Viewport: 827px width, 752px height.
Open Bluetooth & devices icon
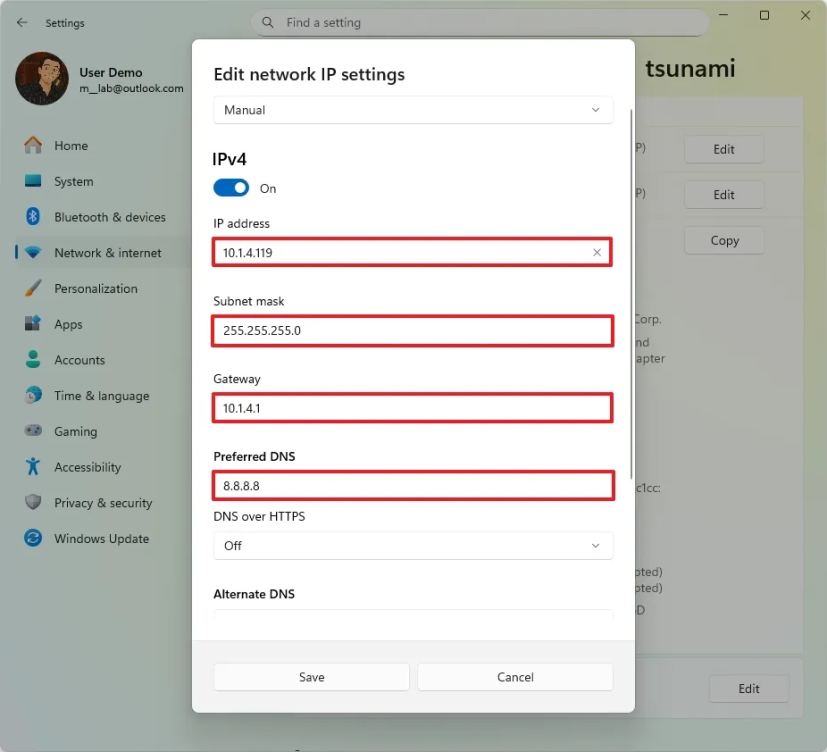(33, 217)
